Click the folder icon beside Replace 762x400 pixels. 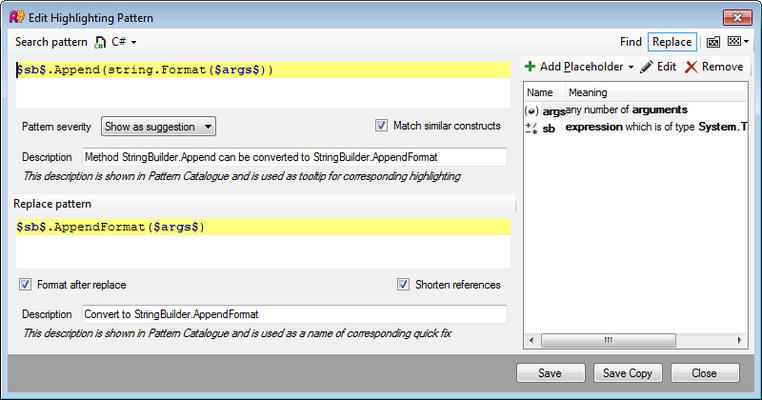713,42
